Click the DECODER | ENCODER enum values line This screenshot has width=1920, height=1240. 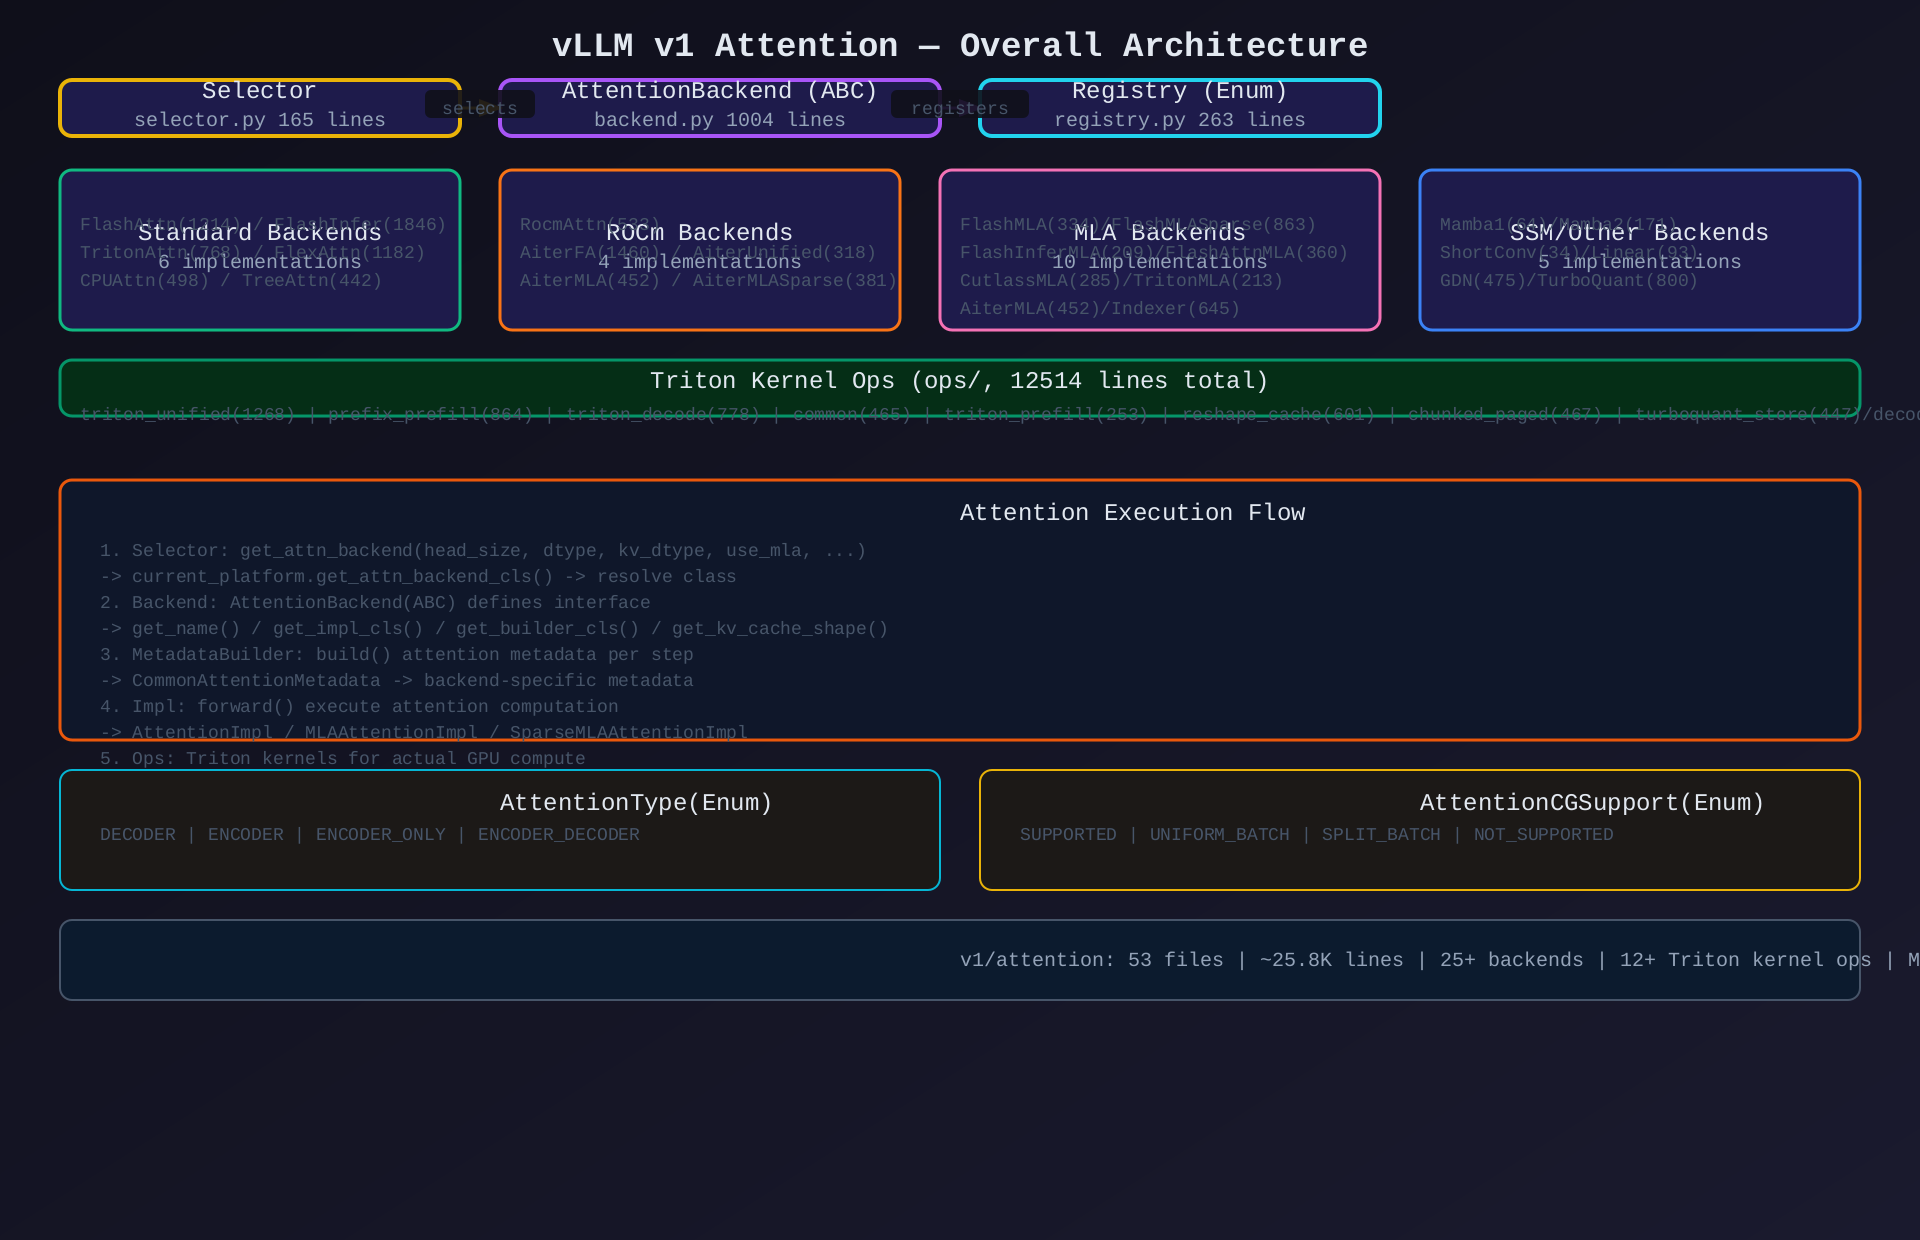pyautogui.click(x=369, y=835)
